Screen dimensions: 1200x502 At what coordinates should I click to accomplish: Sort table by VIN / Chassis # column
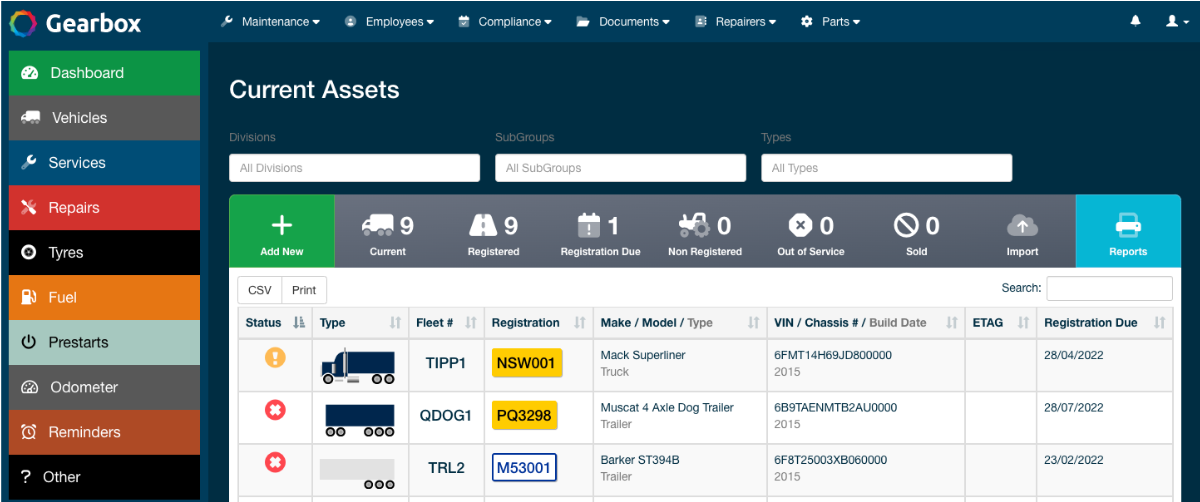coord(866,323)
